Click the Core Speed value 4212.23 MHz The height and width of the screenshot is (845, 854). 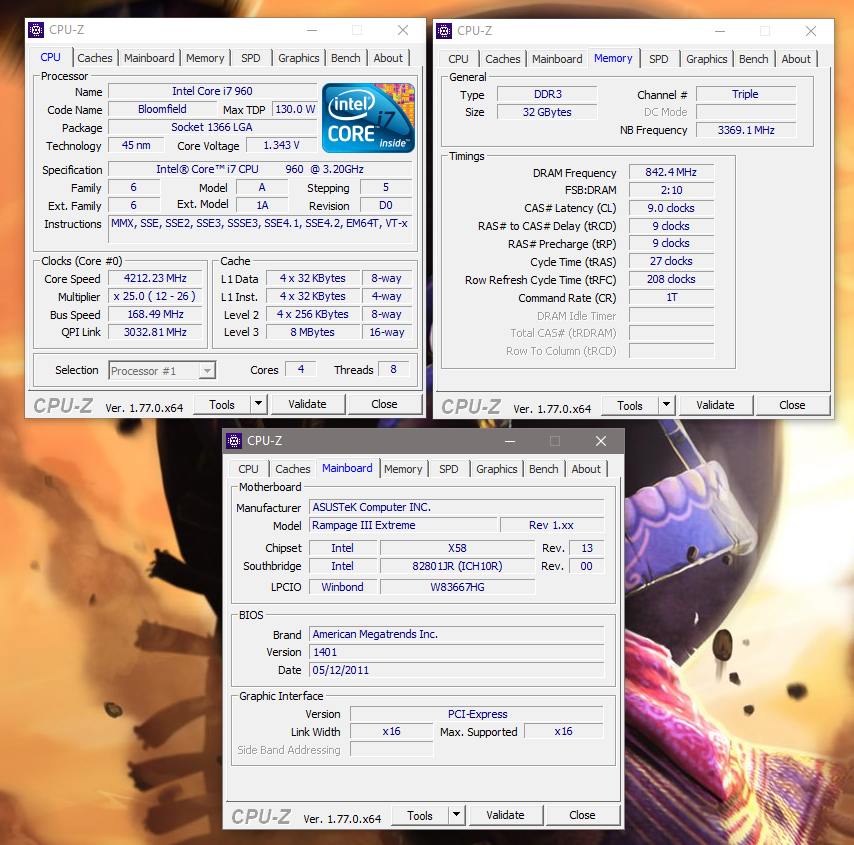(155, 278)
